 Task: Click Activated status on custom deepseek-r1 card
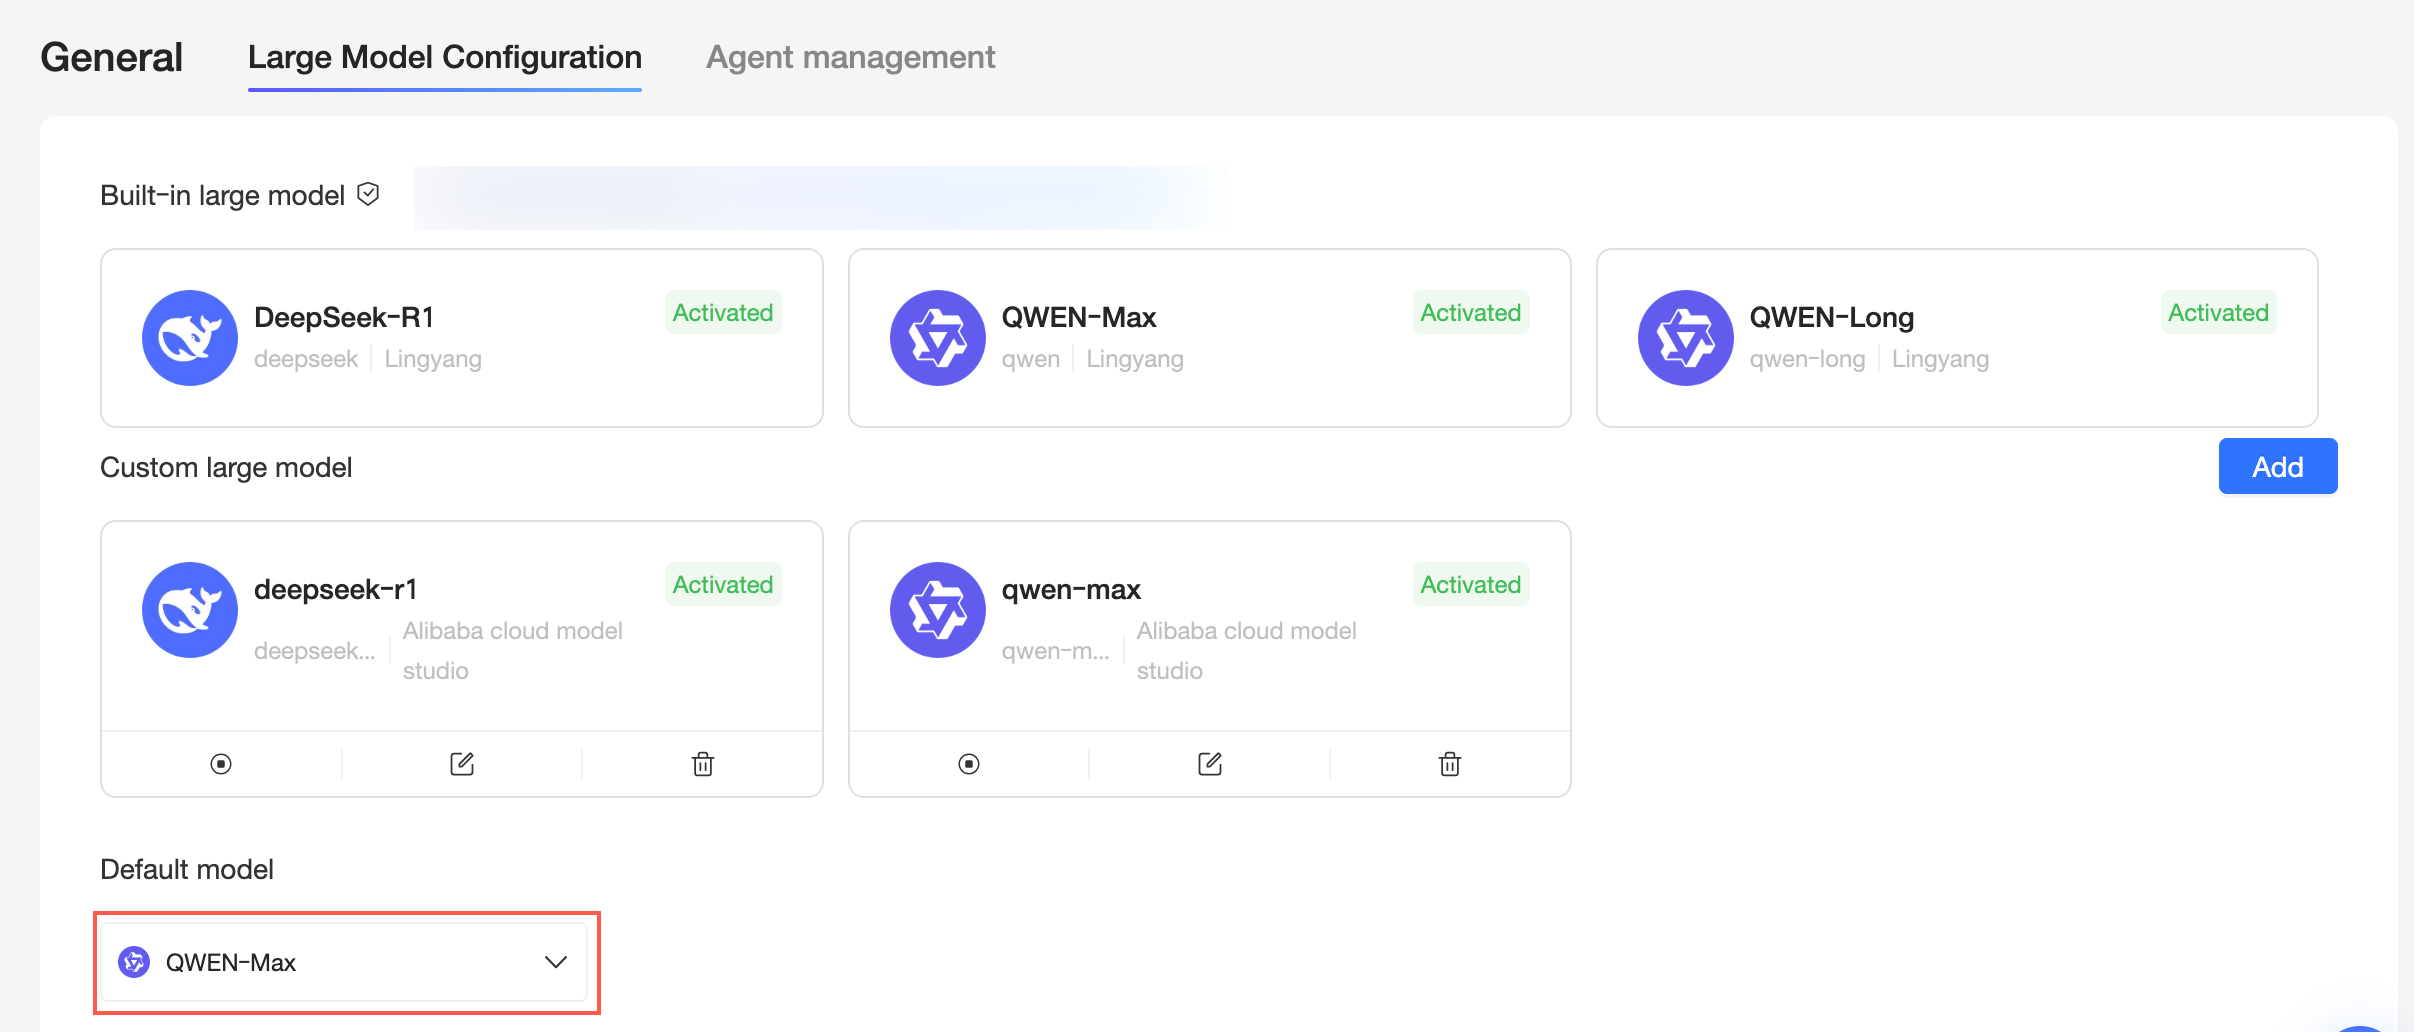click(723, 584)
